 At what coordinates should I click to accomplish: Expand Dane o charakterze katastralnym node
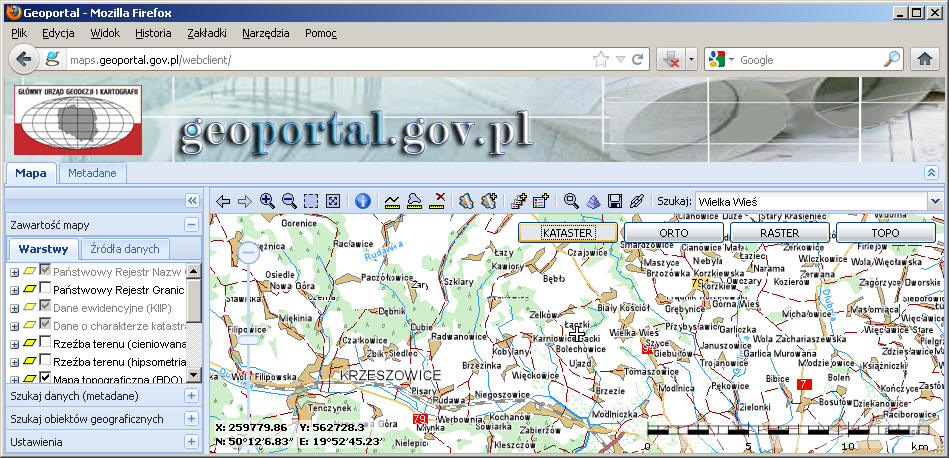coord(15,326)
